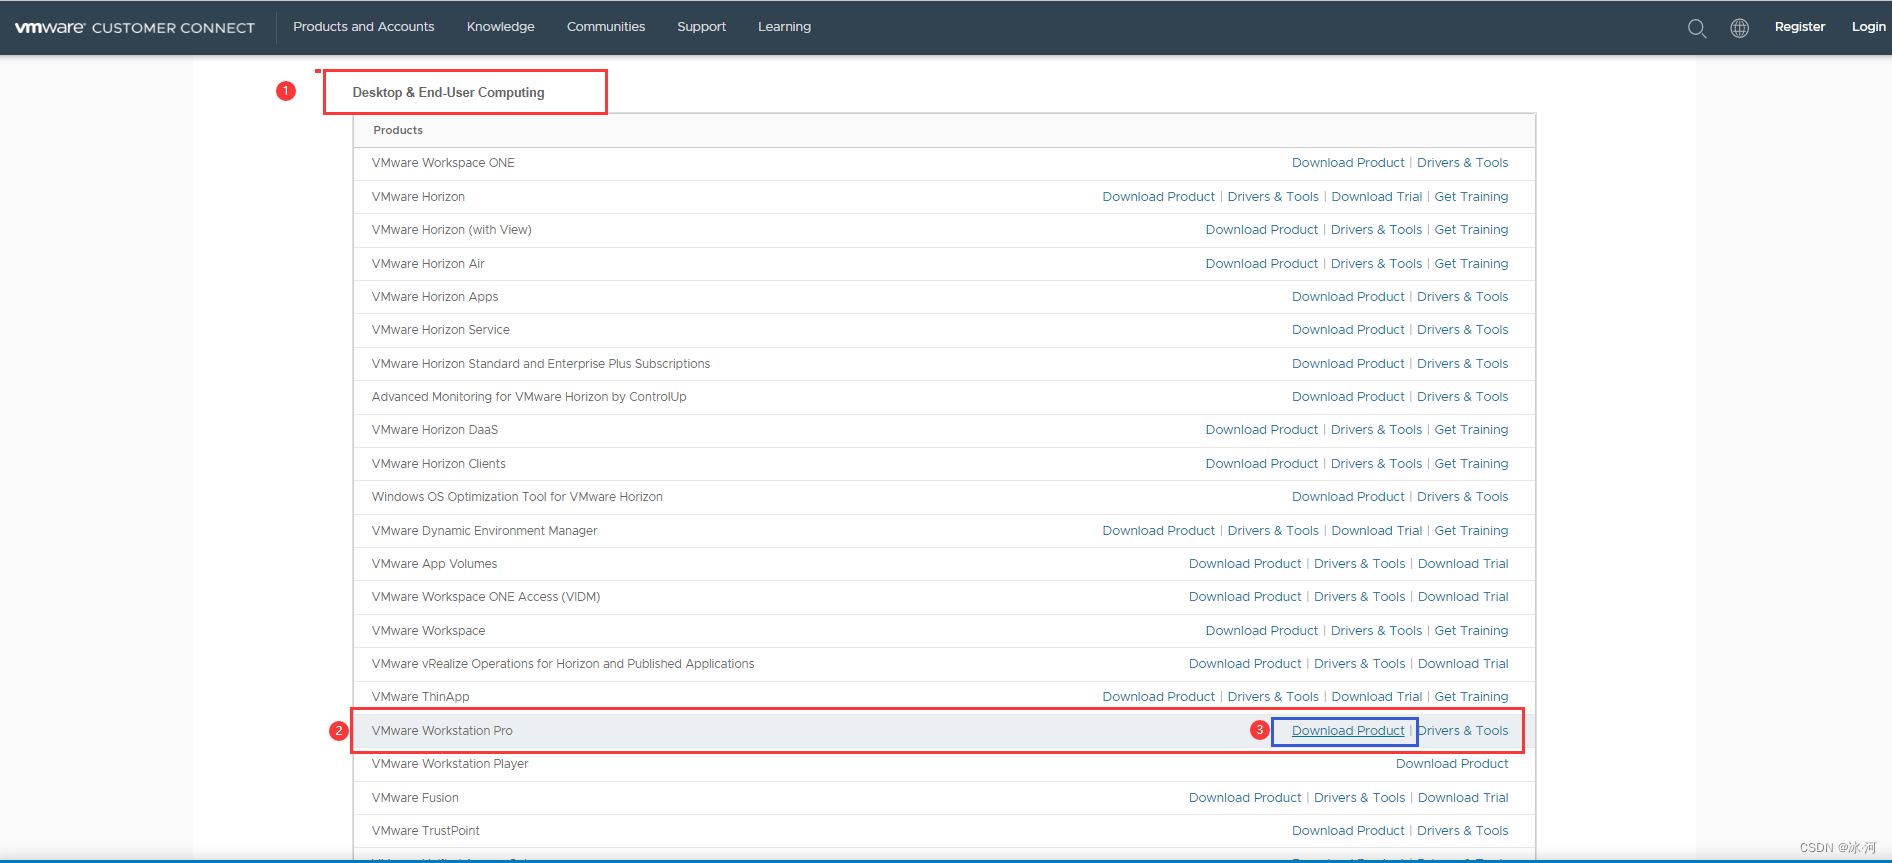Open Drivers & Tools for VMware App Volumes
Image resolution: width=1892 pixels, height=863 pixels.
pyautogui.click(x=1360, y=564)
